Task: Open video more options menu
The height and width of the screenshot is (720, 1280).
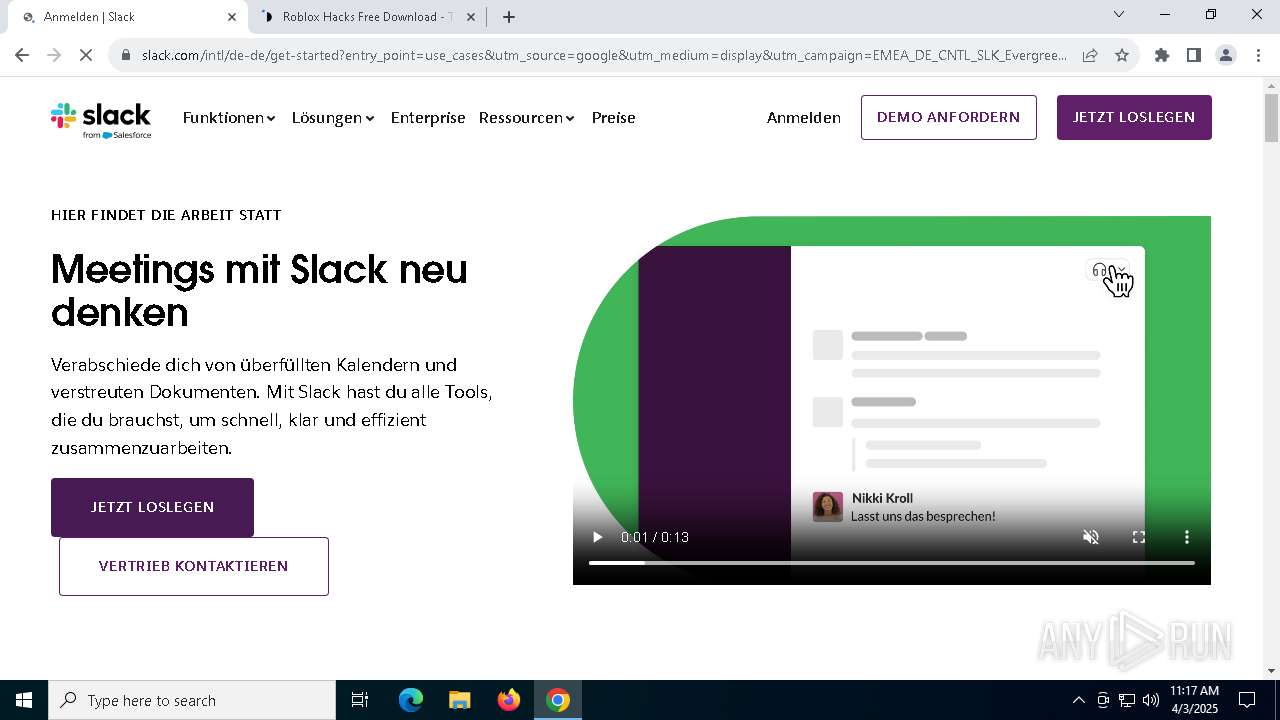Action: [1186, 537]
